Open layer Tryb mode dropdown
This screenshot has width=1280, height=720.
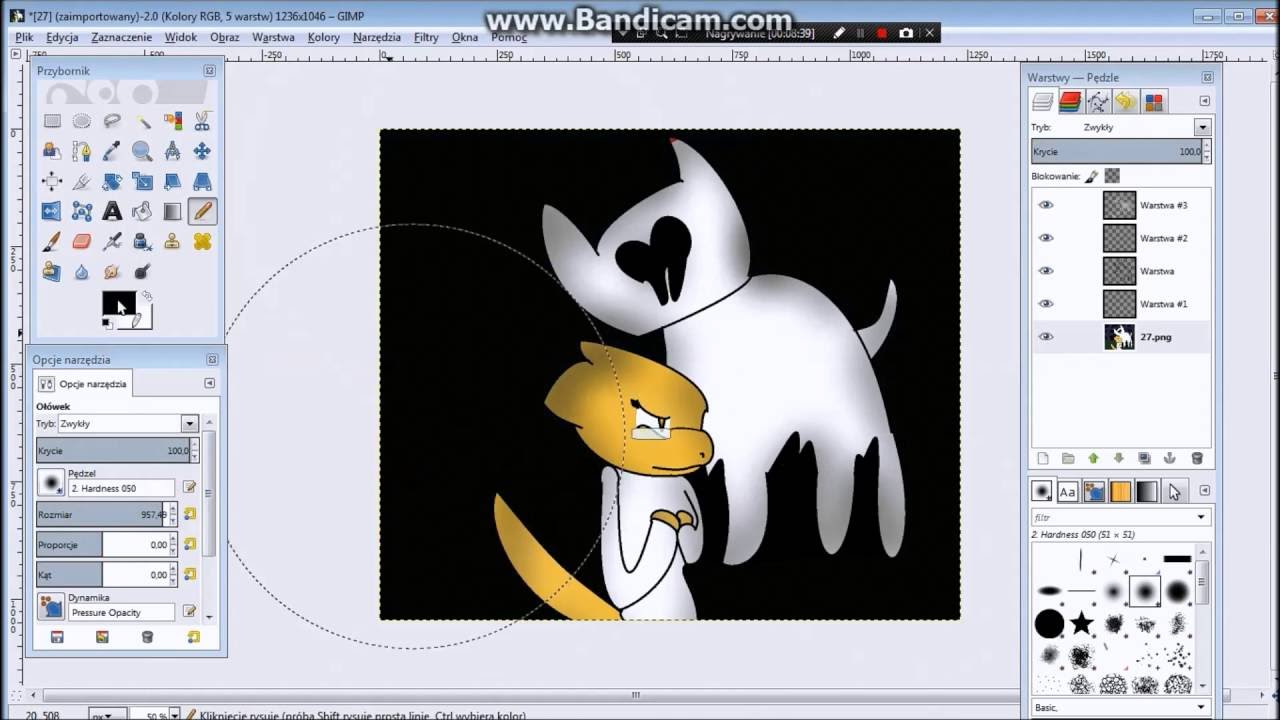point(1202,127)
